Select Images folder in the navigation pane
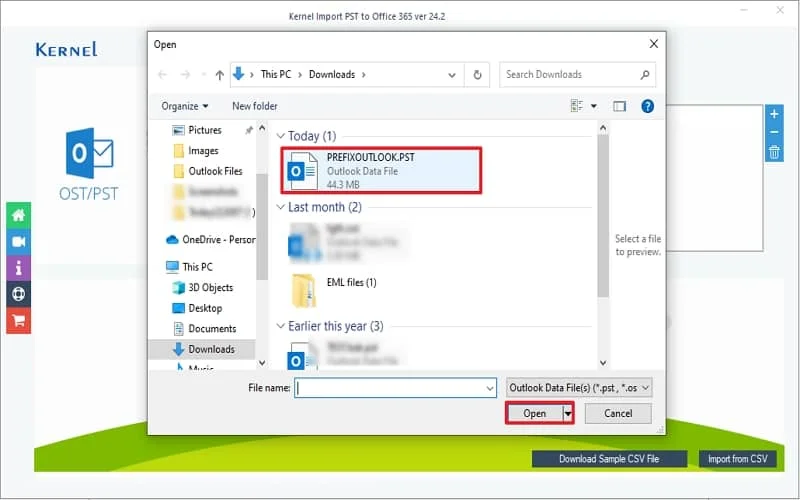Screen dimensions: 800x500 [203, 151]
